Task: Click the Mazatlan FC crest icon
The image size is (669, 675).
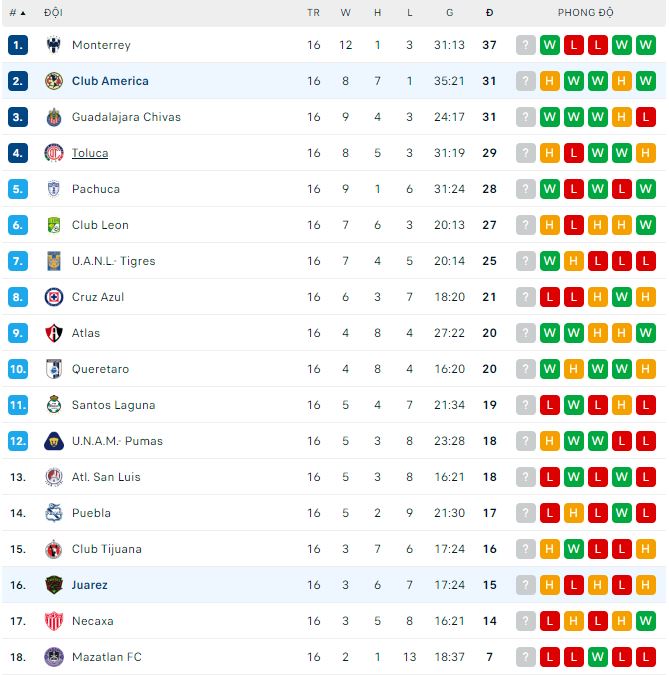Action: pyautogui.click(x=54, y=657)
